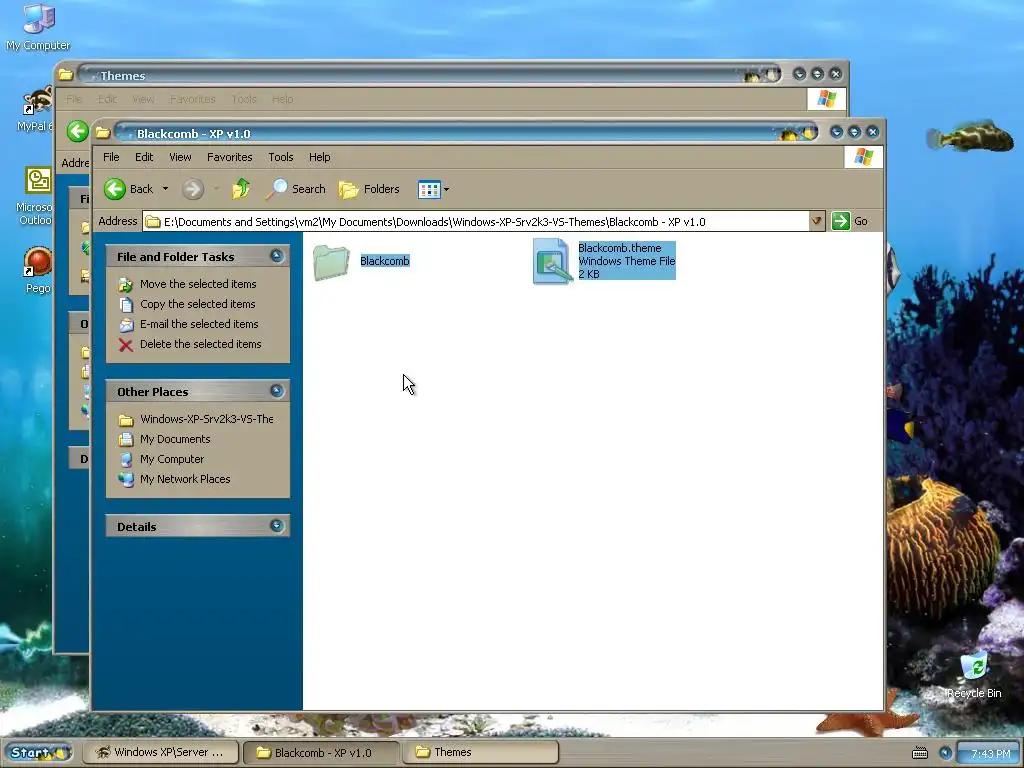1024x768 pixels.
Task: Open the Back history dropdown arrow
Action: pos(165,189)
